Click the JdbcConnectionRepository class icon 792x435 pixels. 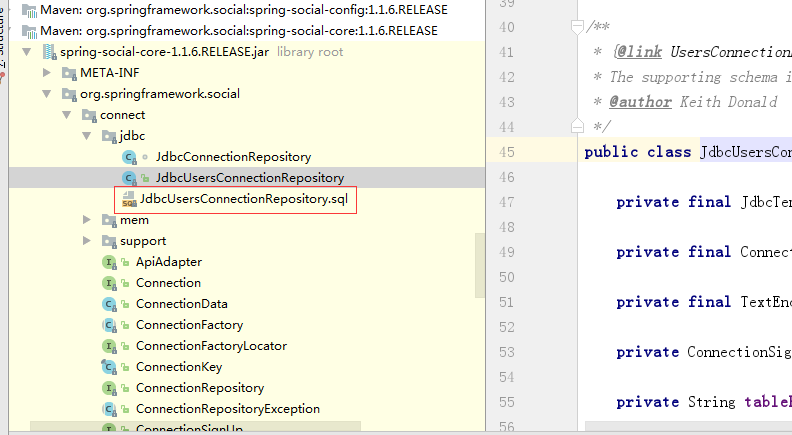129,157
